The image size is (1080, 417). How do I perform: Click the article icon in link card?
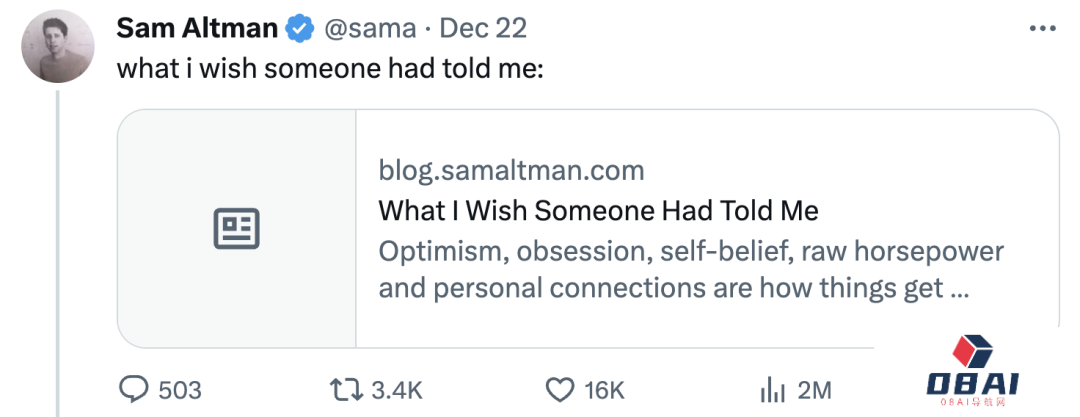tap(237, 229)
